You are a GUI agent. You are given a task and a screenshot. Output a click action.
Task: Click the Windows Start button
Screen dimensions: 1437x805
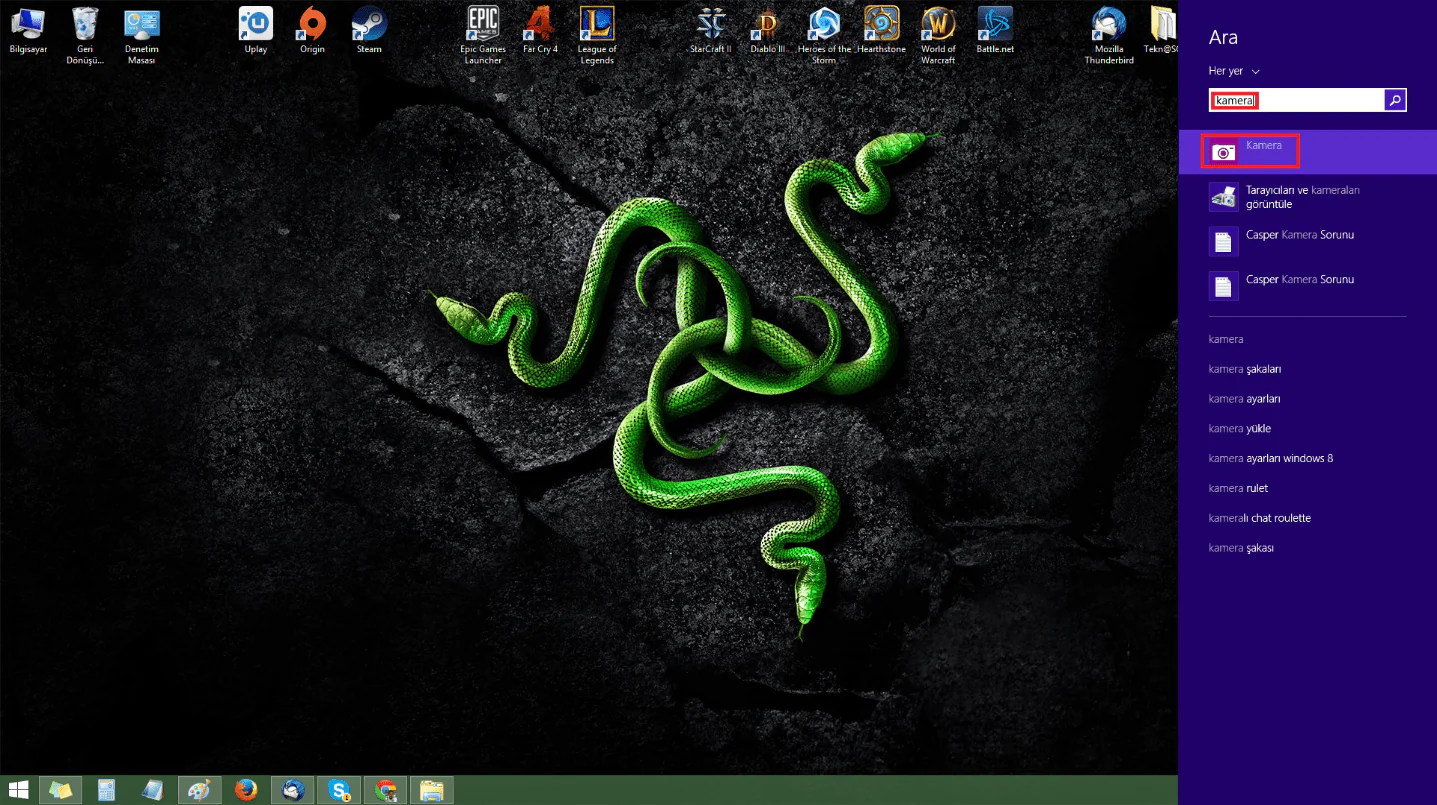[18, 790]
